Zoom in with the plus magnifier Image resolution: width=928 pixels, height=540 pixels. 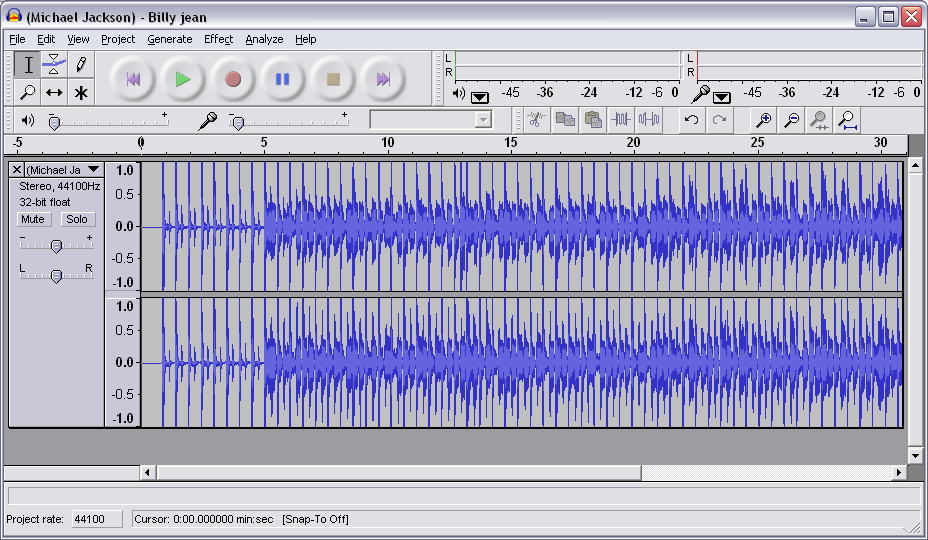coord(763,120)
